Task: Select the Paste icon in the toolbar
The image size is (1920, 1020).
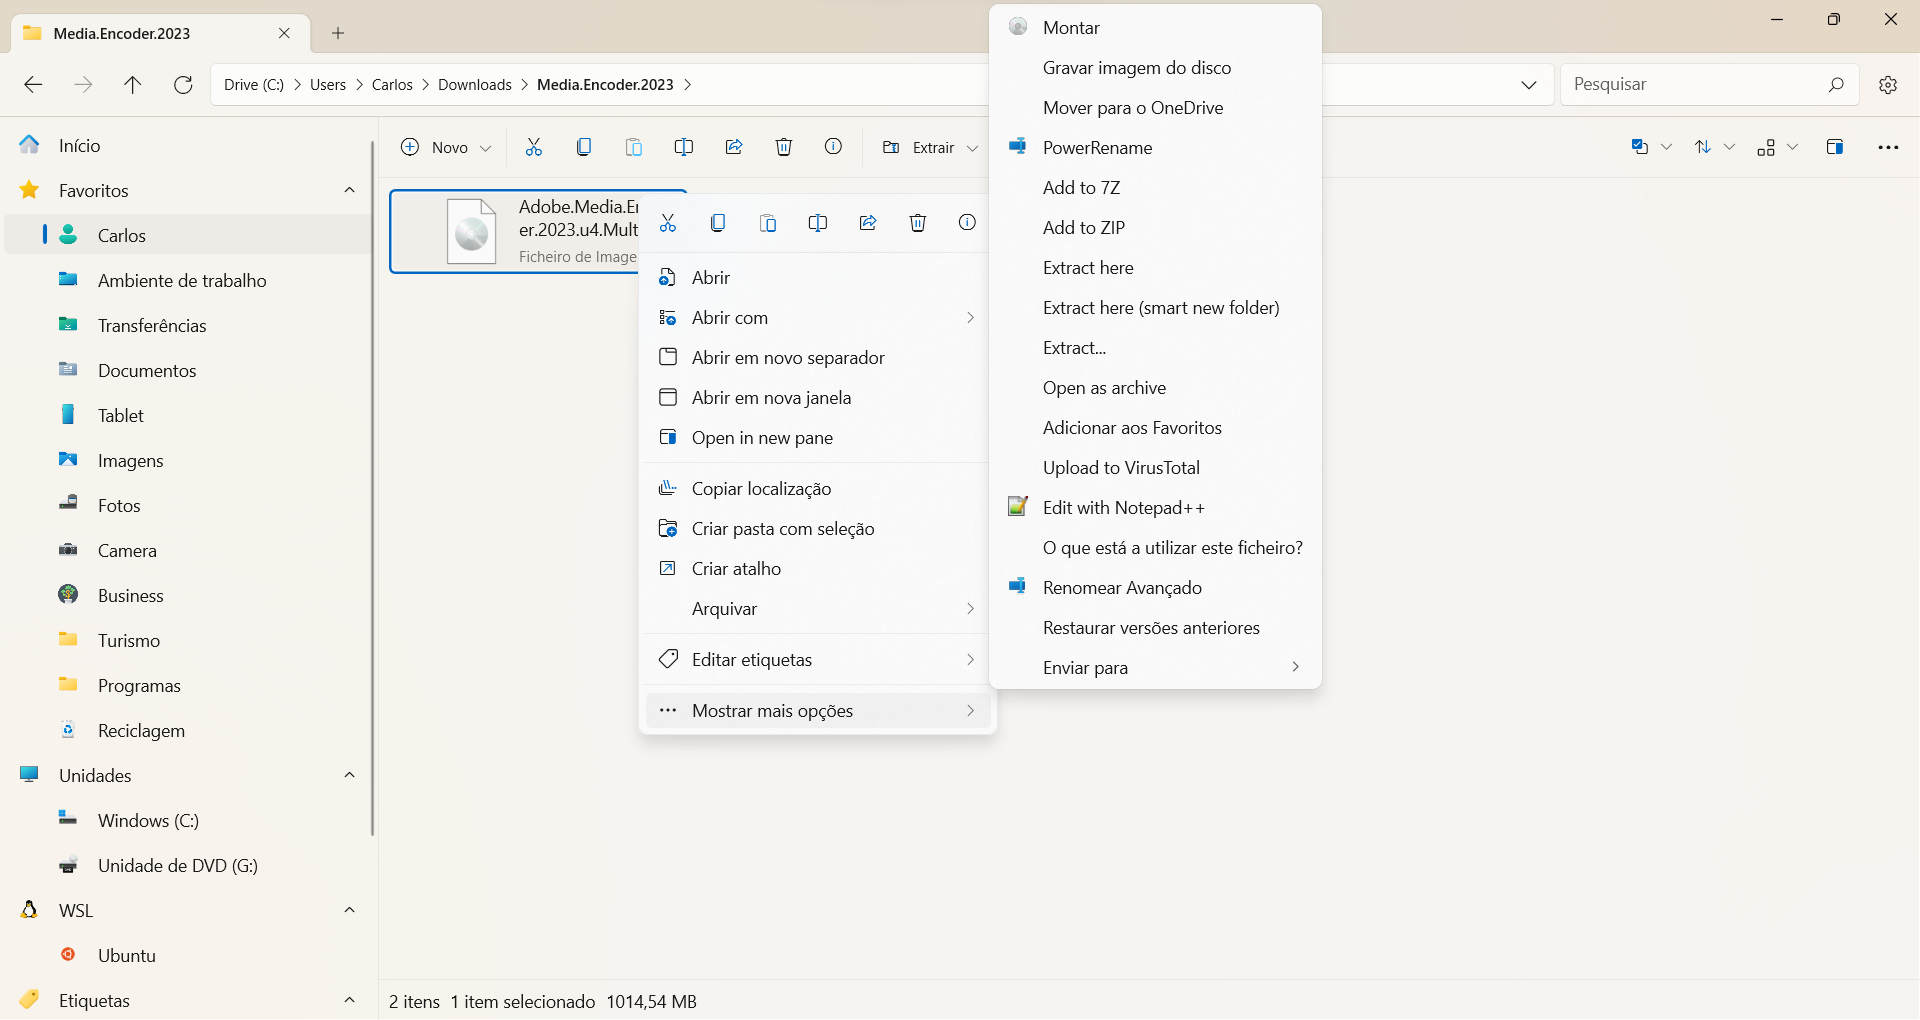Action: (x=633, y=147)
